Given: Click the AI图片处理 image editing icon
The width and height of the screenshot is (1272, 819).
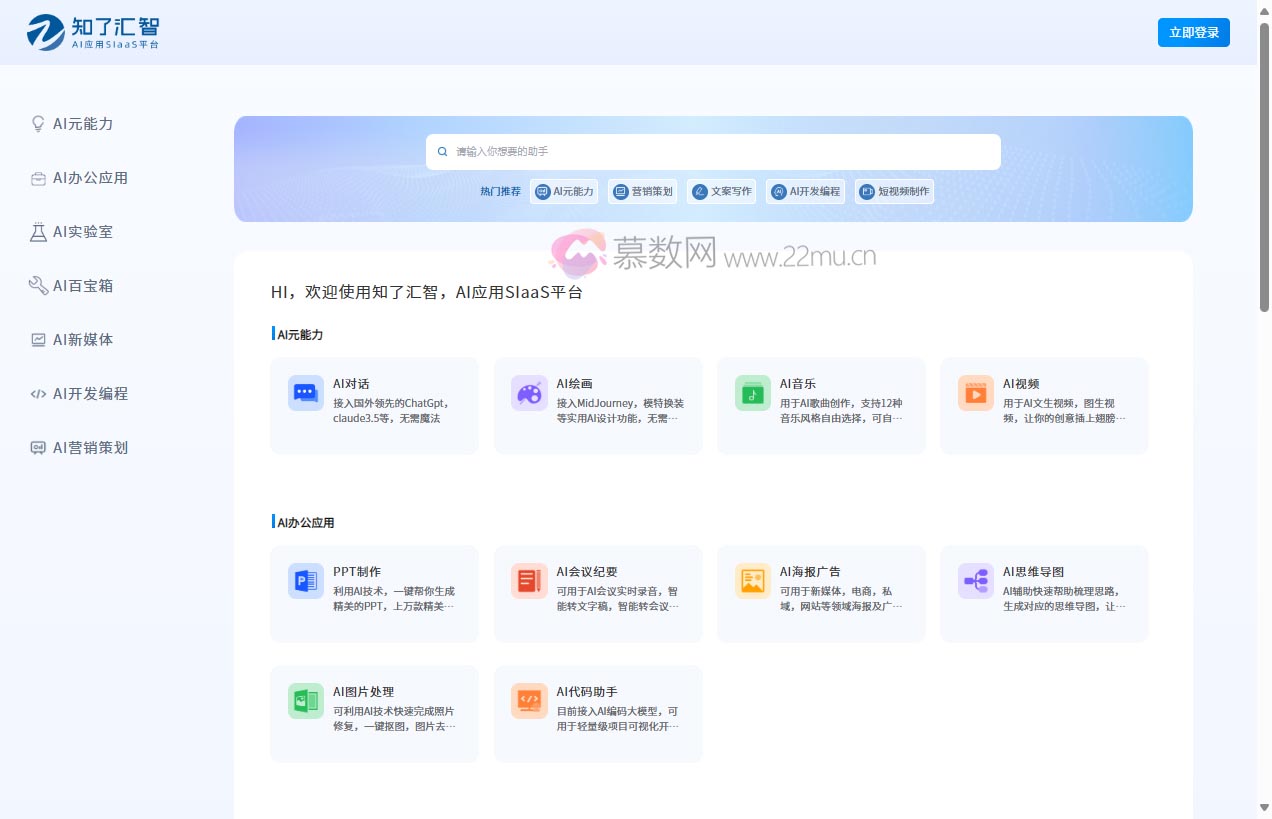Looking at the screenshot, I should click(x=305, y=701).
